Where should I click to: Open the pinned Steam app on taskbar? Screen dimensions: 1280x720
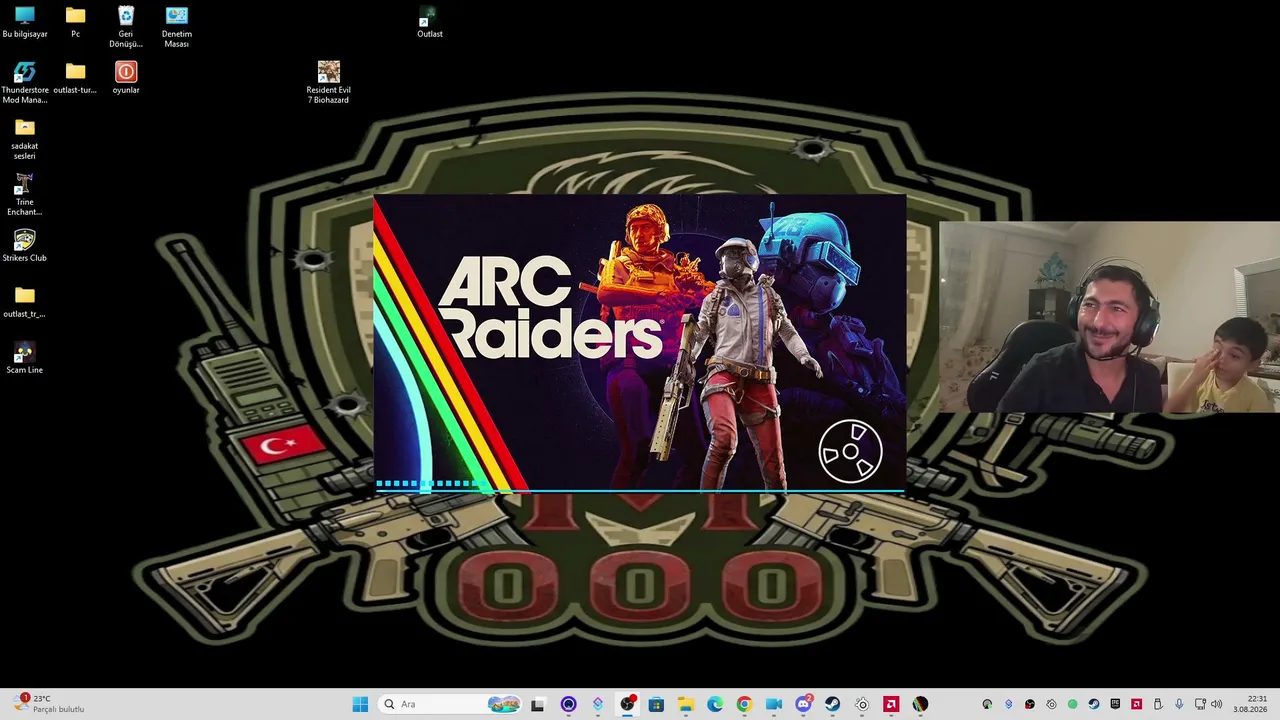tap(832, 704)
